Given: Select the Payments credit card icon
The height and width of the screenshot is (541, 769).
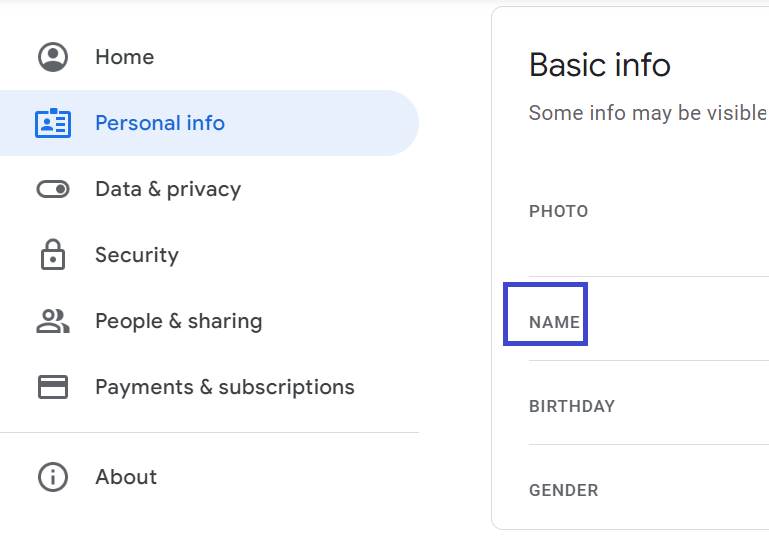Looking at the screenshot, I should click(53, 387).
